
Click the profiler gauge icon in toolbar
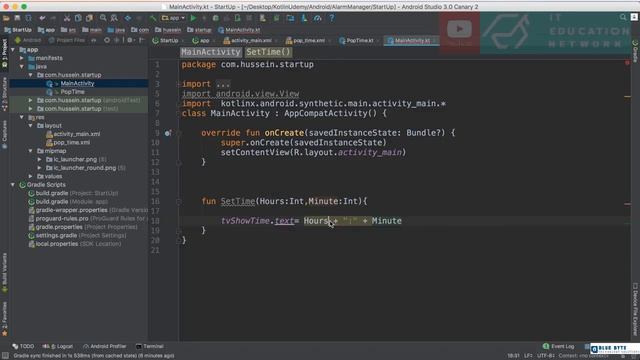pos(318,18)
